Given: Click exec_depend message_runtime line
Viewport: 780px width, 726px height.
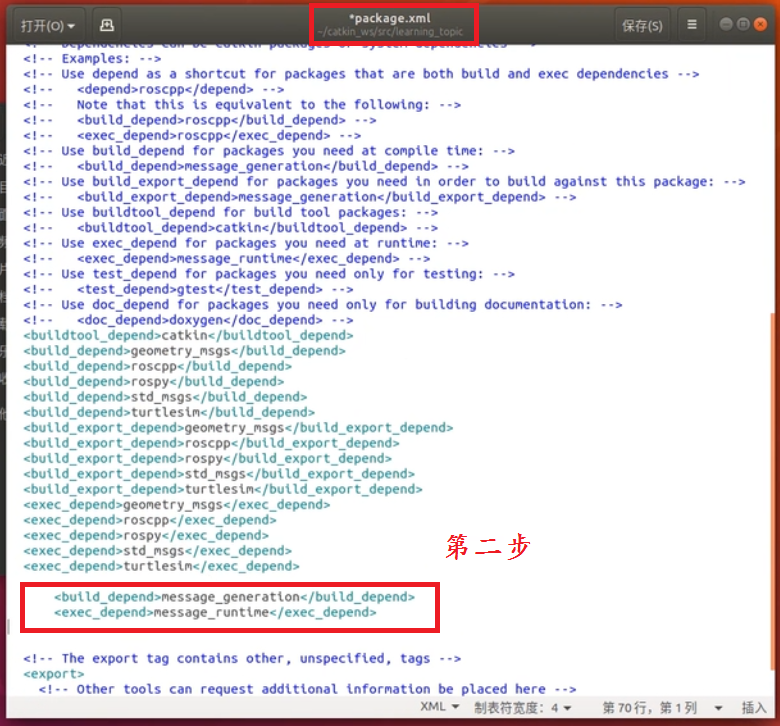Looking at the screenshot, I should [x=215, y=613].
